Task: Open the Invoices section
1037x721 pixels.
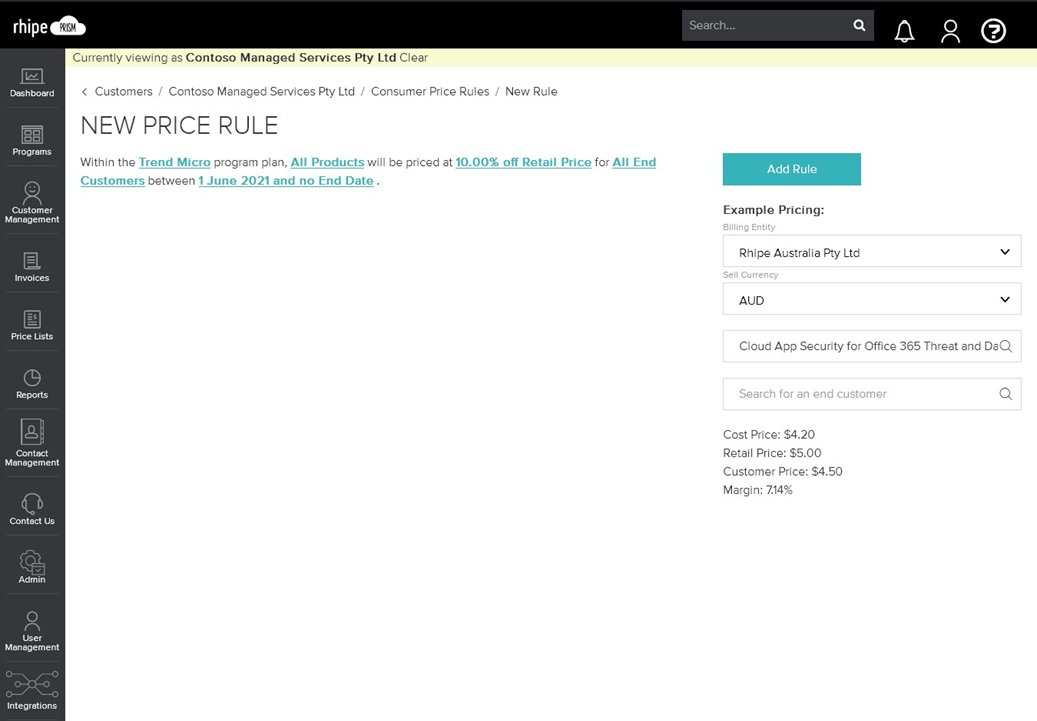Action: click(x=32, y=267)
